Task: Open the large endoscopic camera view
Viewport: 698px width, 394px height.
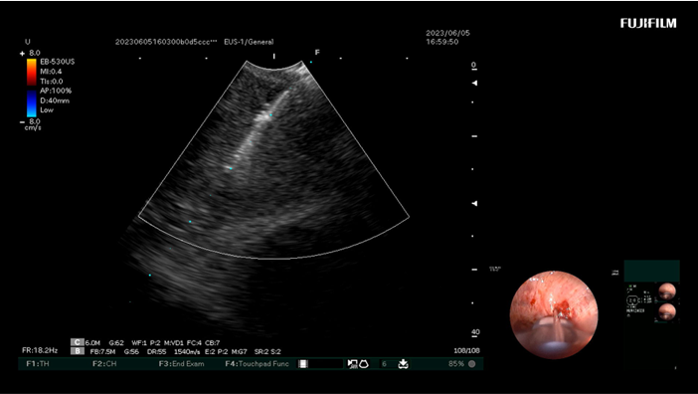Action: [554, 314]
